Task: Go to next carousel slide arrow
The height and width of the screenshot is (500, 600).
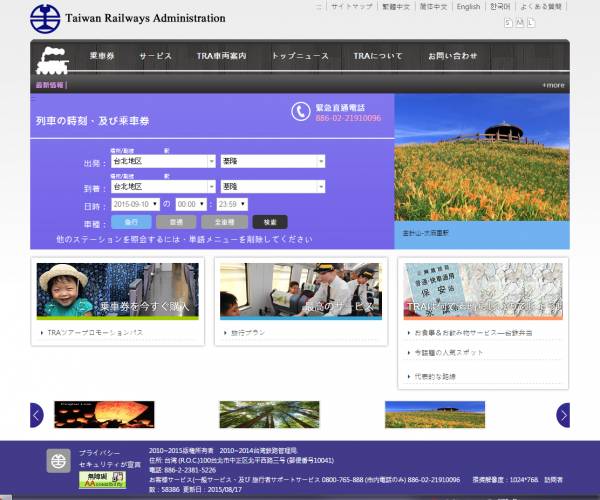Action: click(563, 415)
